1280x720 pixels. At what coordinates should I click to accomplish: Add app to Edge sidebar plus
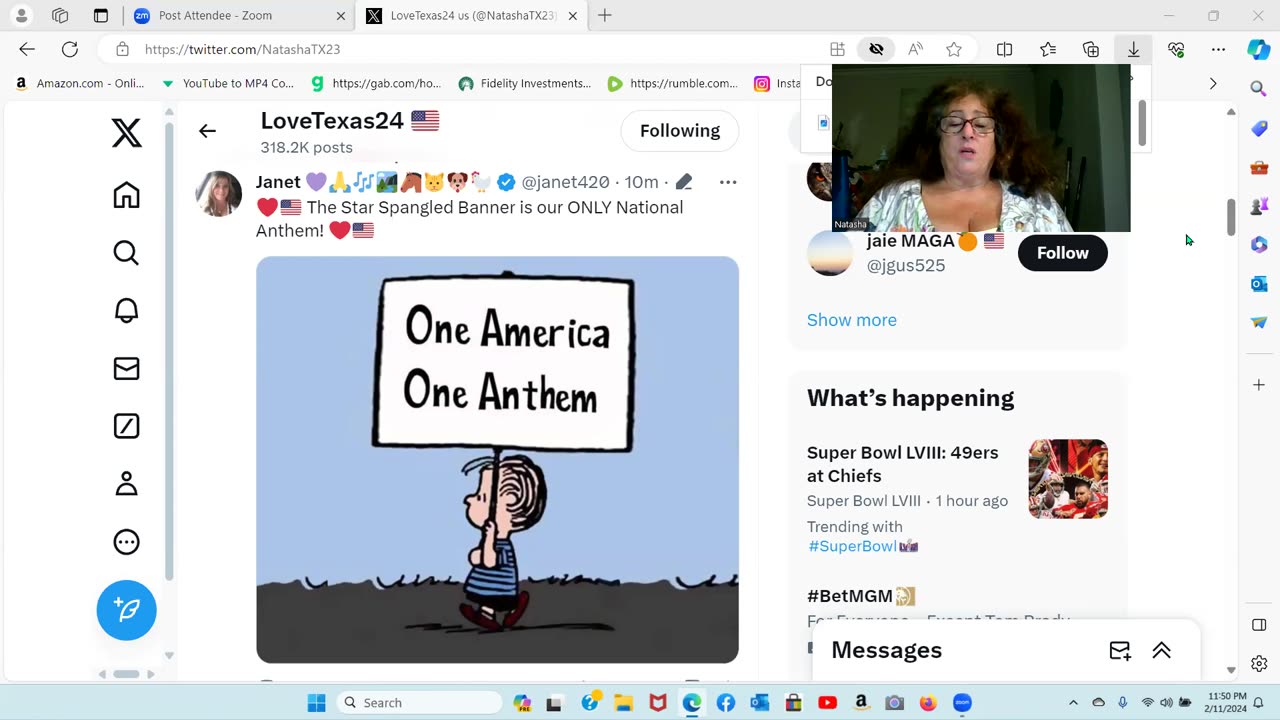(x=1259, y=385)
